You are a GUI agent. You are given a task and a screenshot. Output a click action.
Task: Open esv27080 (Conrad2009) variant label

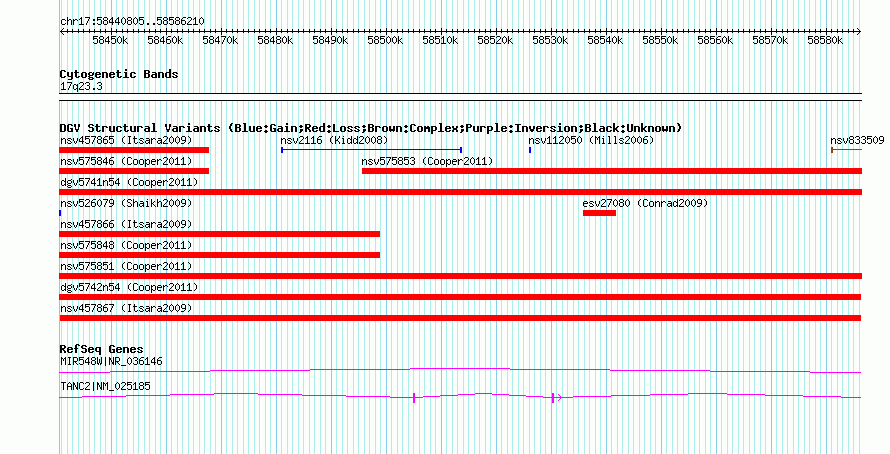click(645, 203)
